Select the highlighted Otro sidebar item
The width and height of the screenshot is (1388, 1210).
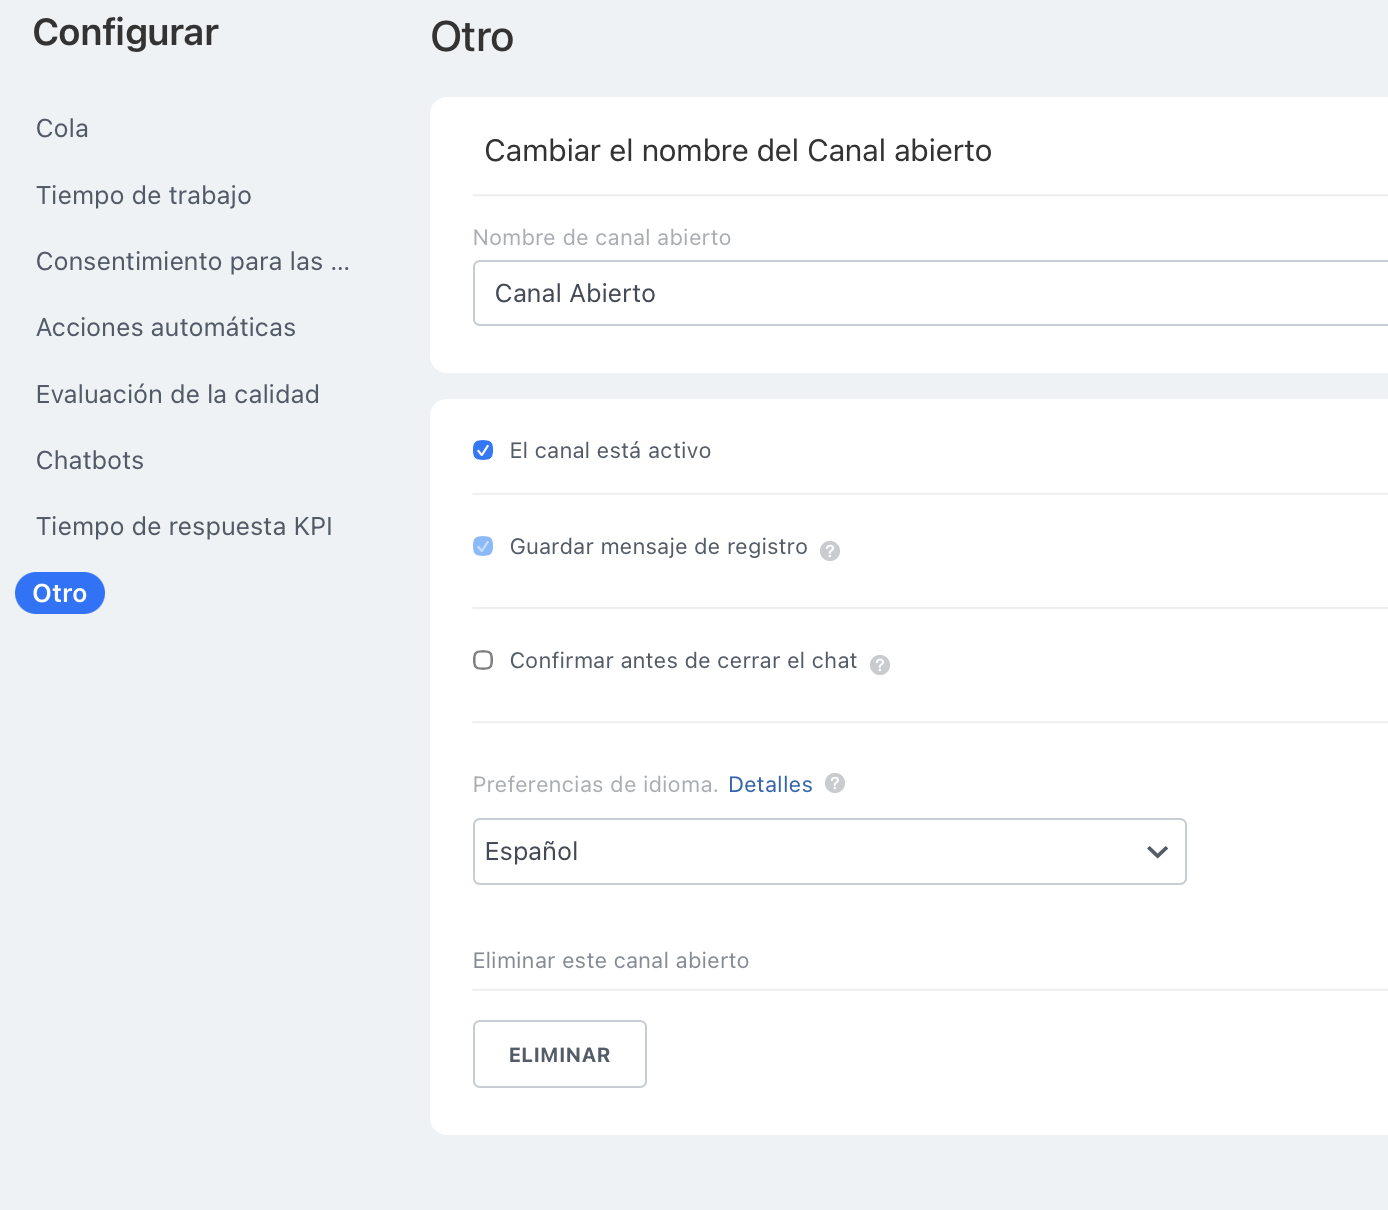(60, 593)
